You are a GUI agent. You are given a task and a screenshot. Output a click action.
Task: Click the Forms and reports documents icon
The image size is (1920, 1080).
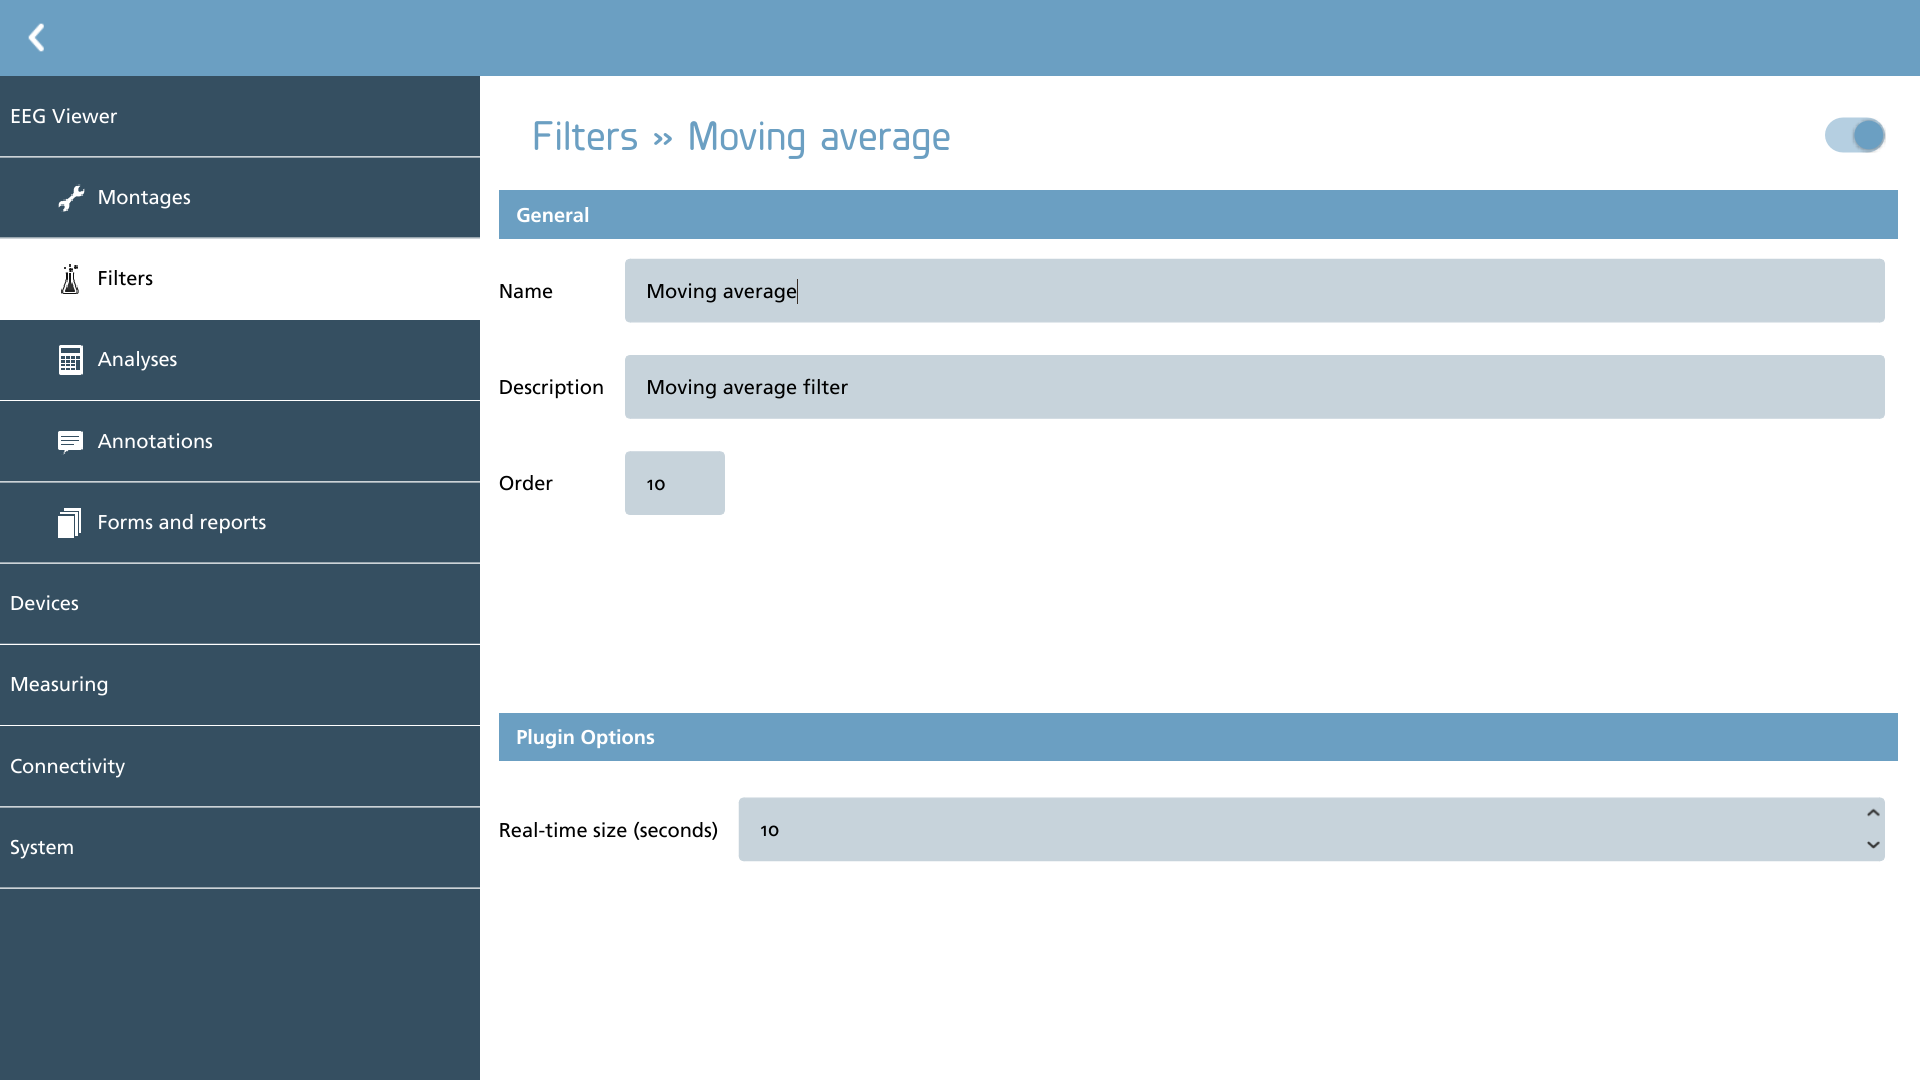[69, 522]
